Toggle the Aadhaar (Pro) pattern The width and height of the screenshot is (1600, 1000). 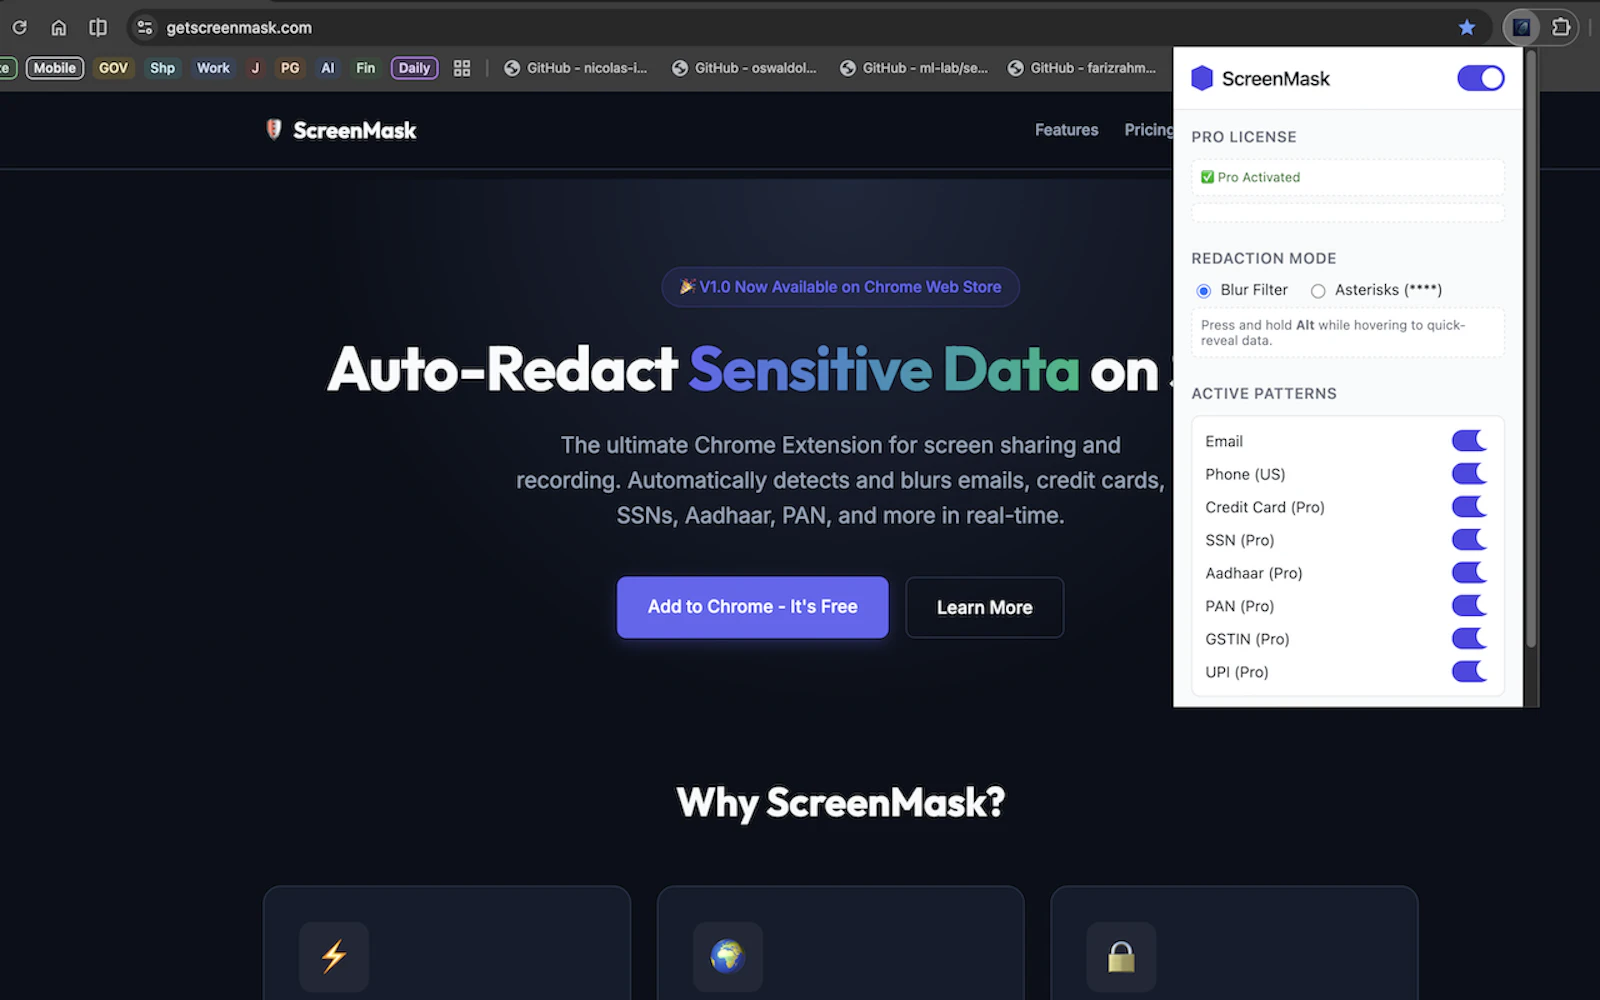tap(1469, 573)
